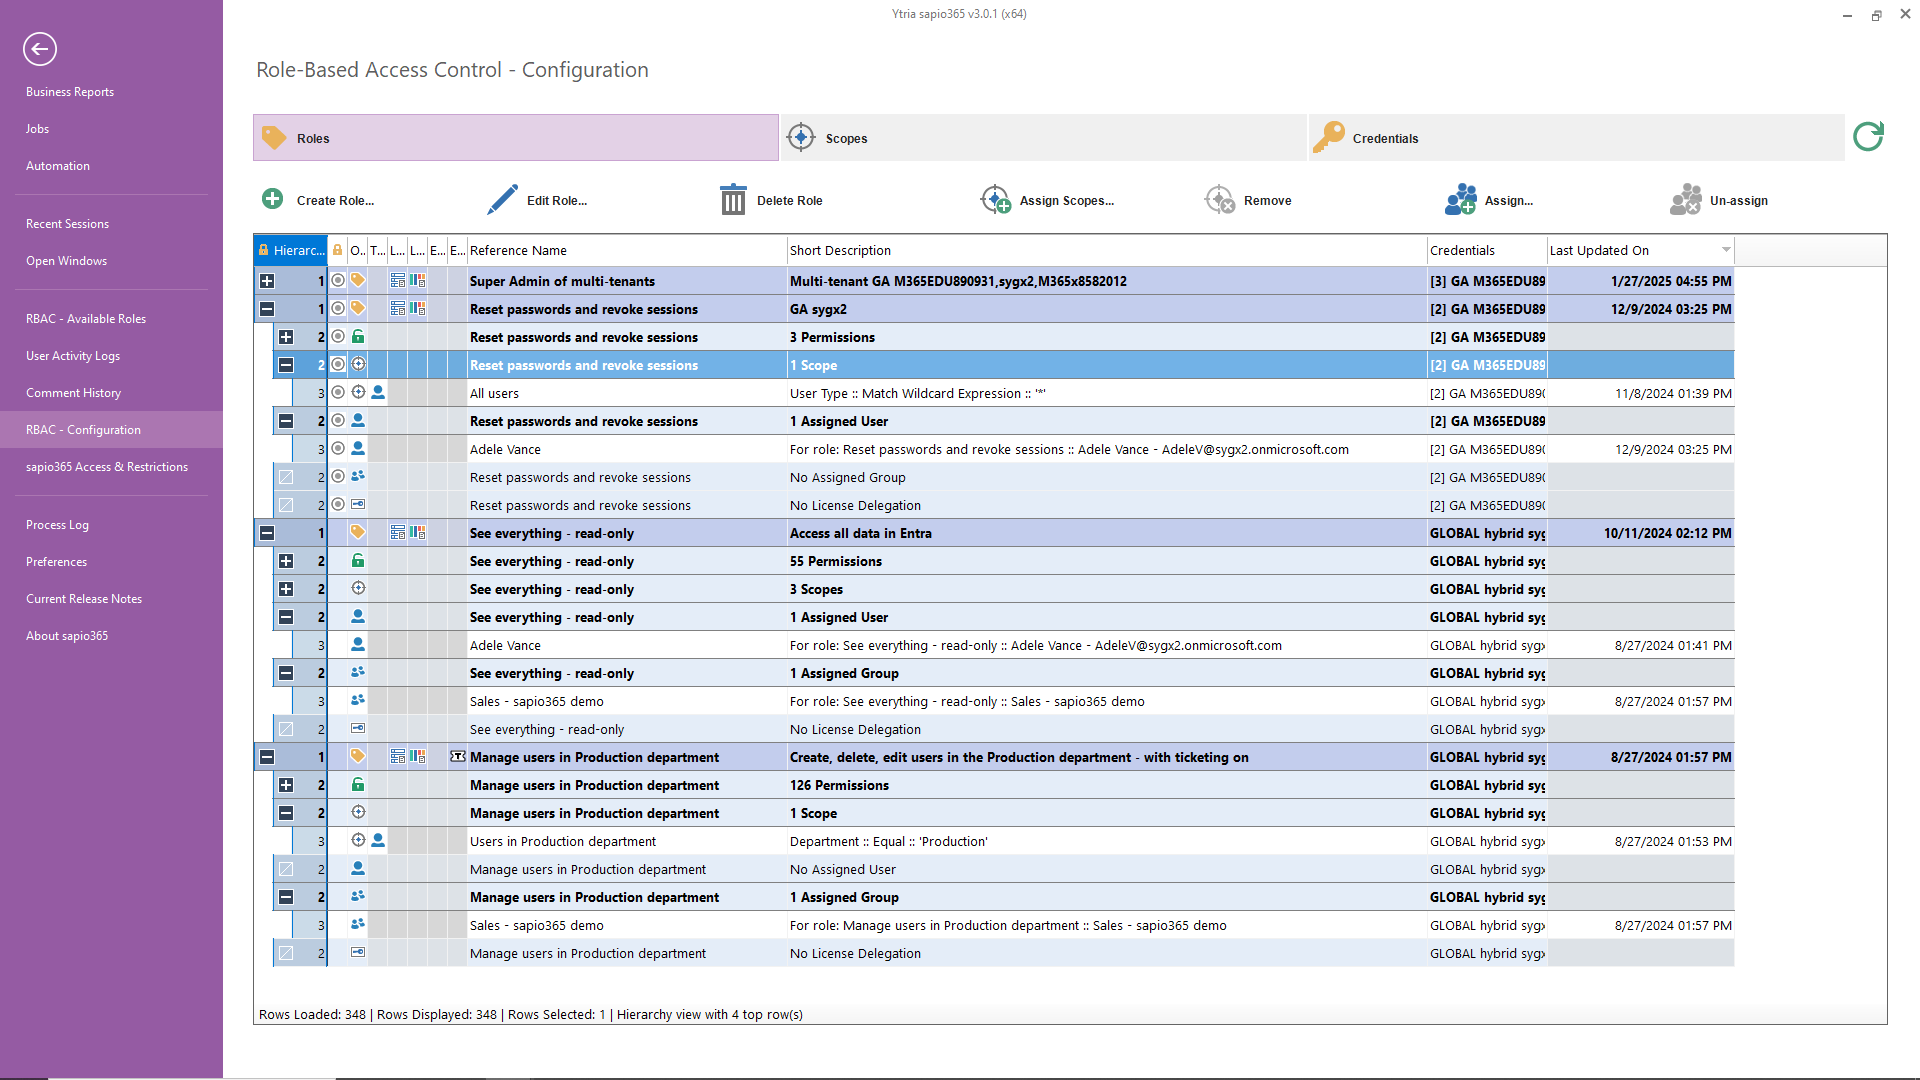The image size is (1920, 1080).
Task: Collapse the See everything - read-only top row
Action: pos(267,533)
